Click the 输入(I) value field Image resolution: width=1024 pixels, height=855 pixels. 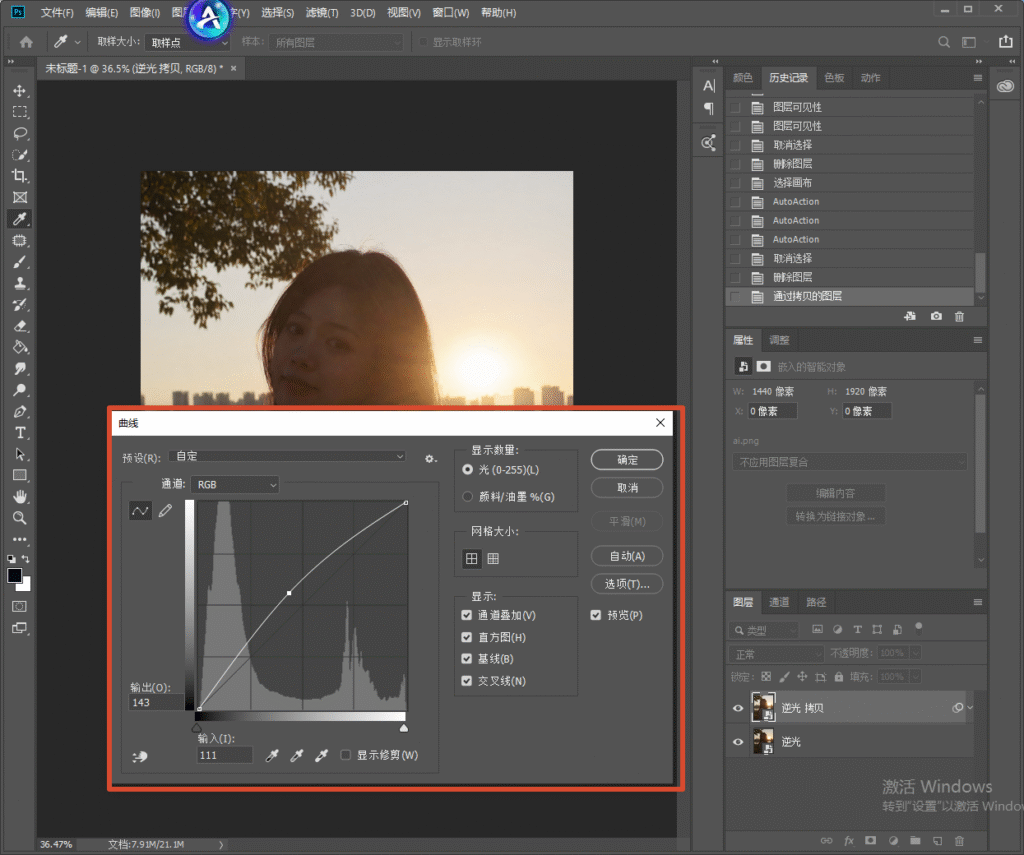(x=224, y=755)
